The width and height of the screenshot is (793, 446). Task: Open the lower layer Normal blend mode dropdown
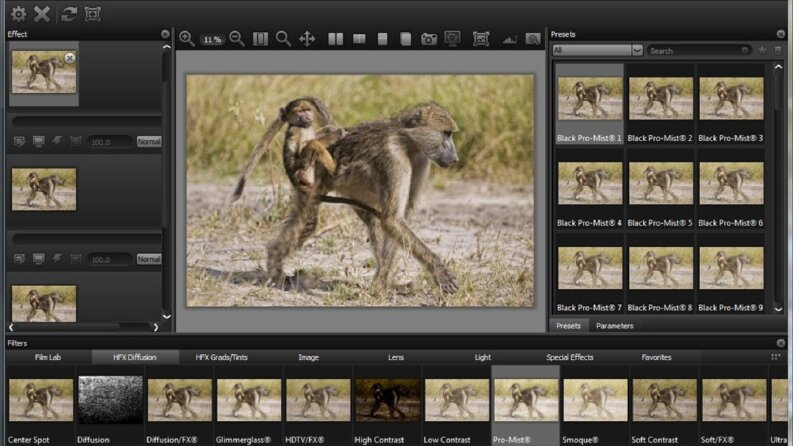(x=149, y=259)
